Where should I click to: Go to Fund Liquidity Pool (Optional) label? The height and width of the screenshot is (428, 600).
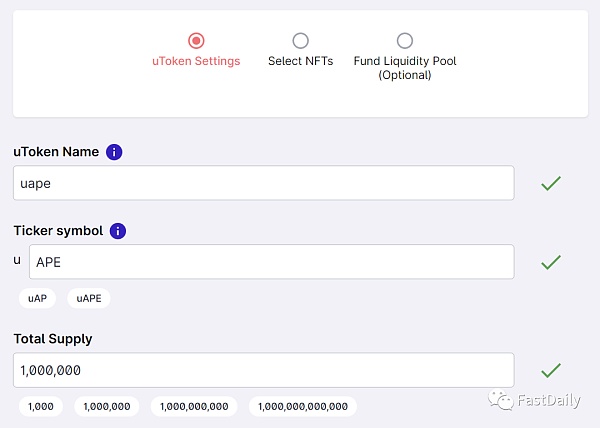pyautogui.click(x=404, y=68)
